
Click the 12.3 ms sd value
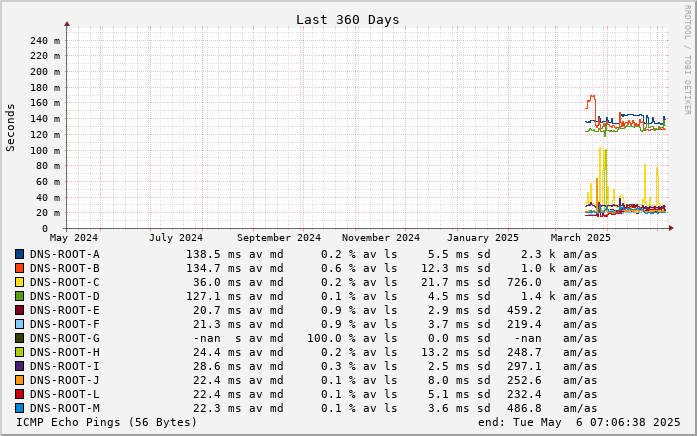(x=445, y=268)
